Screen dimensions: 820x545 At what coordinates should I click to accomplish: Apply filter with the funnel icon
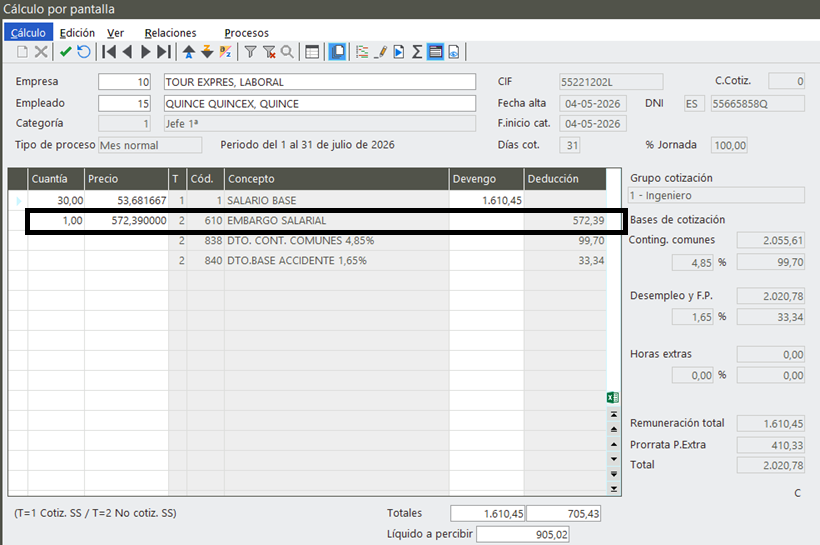(250, 52)
